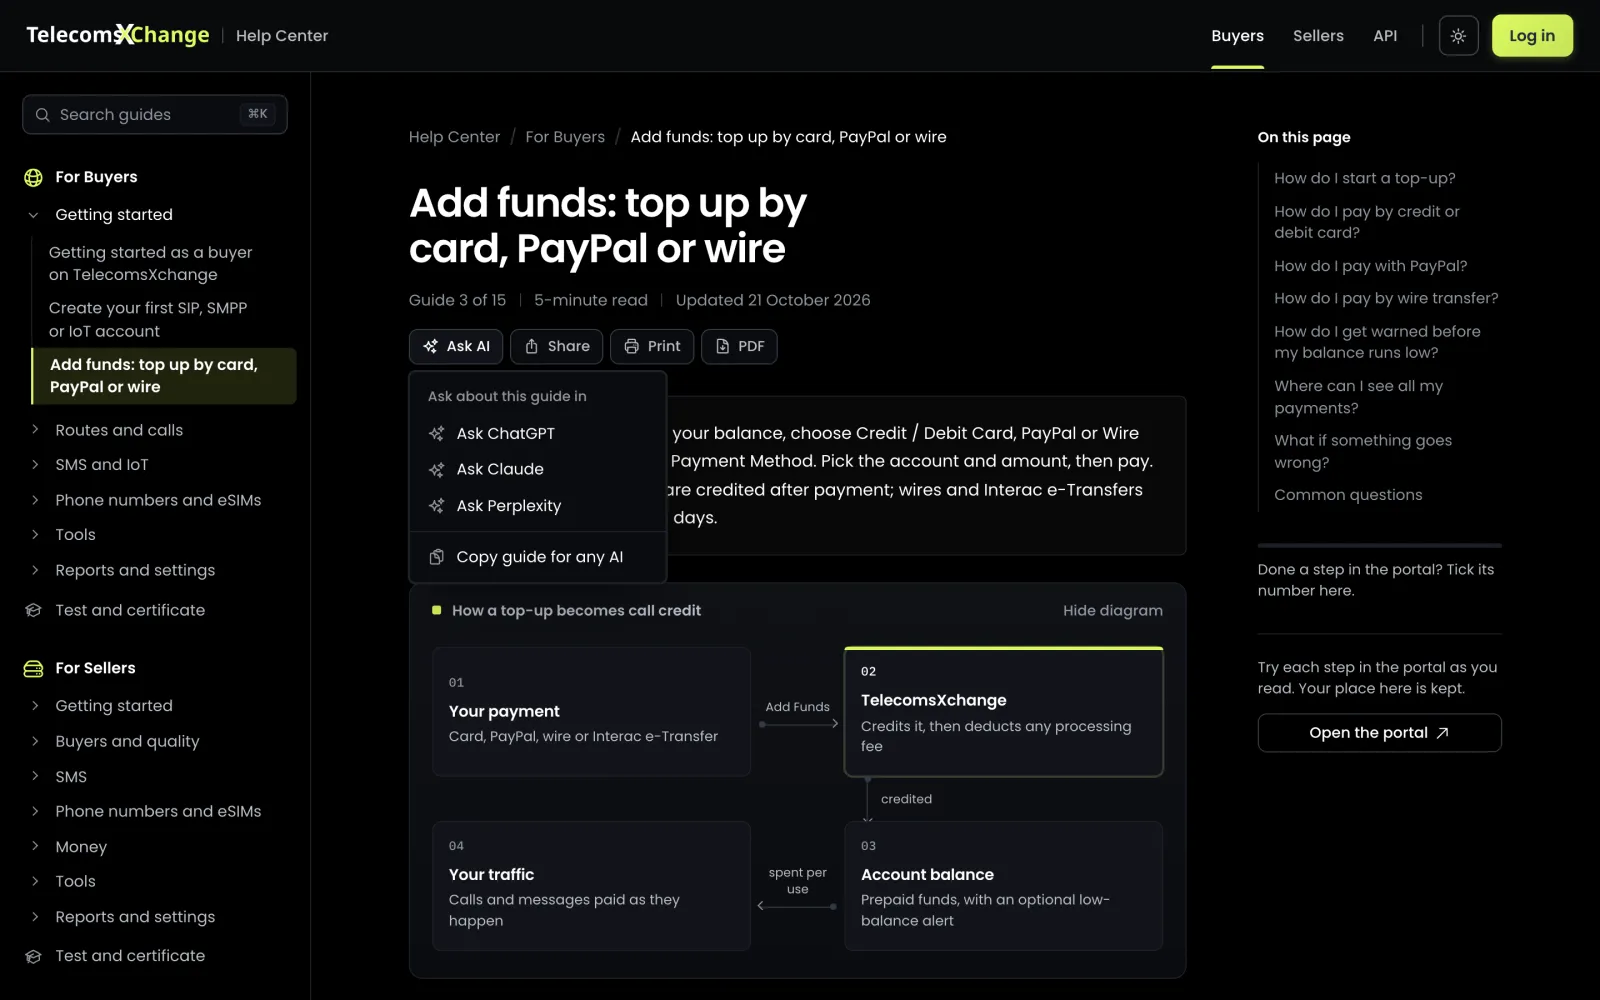The height and width of the screenshot is (1000, 1600).
Task: Click Help Center header link
Action: 282,36
